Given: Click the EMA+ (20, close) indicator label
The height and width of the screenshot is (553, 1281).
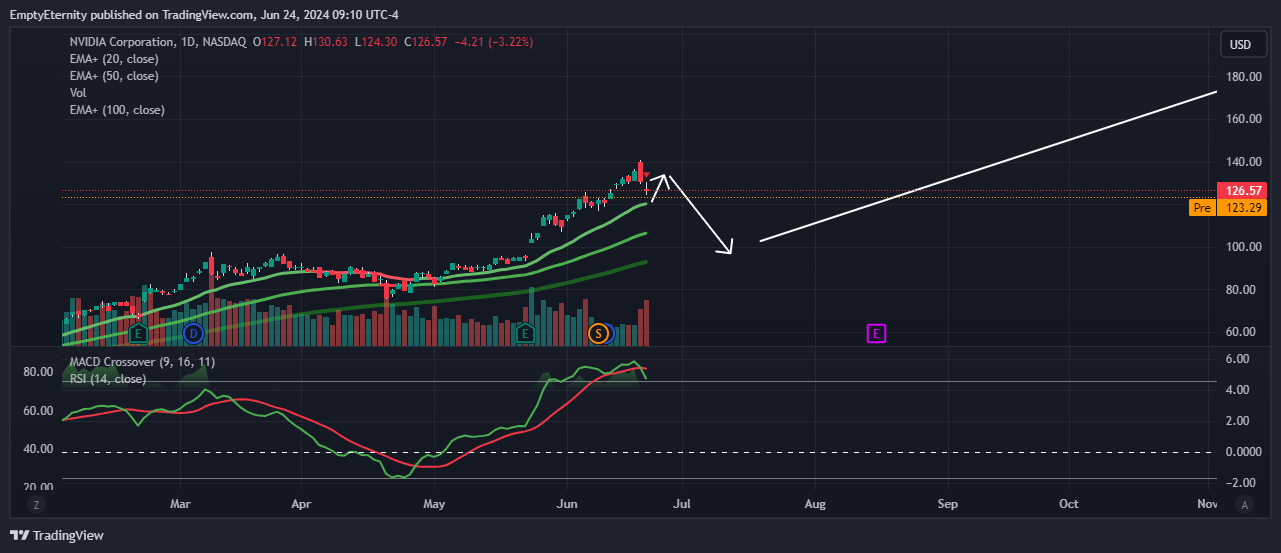Looking at the screenshot, I should (114, 59).
